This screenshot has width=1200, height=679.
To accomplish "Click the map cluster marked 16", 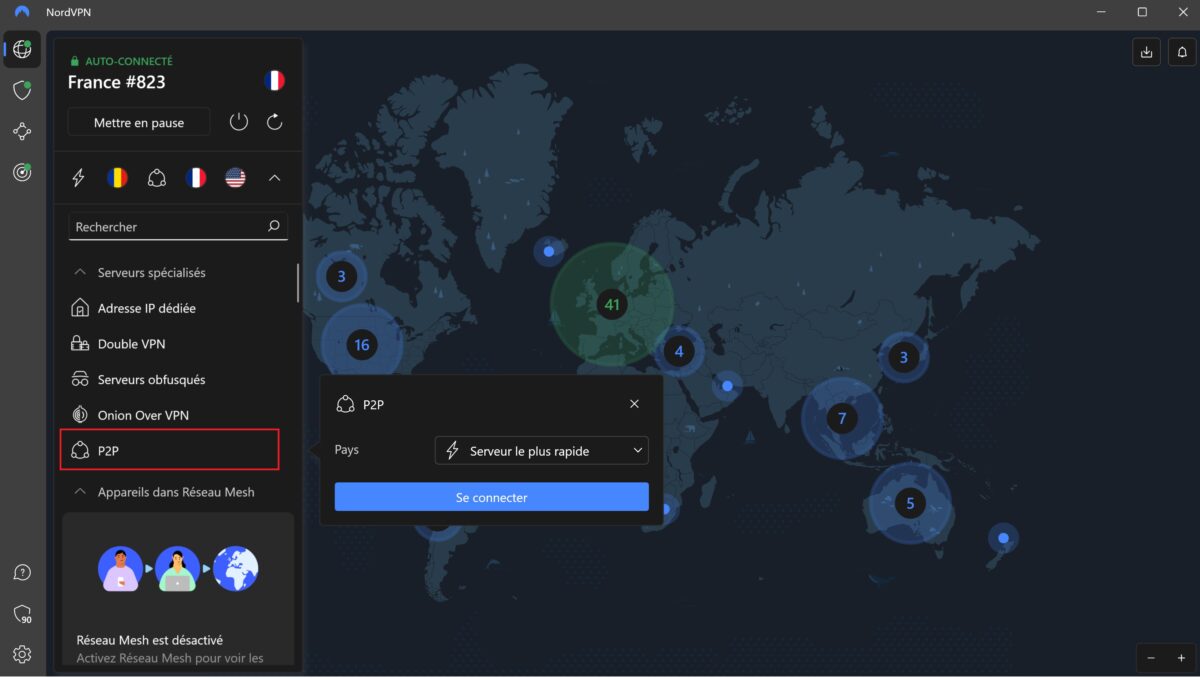I will click(x=361, y=345).
